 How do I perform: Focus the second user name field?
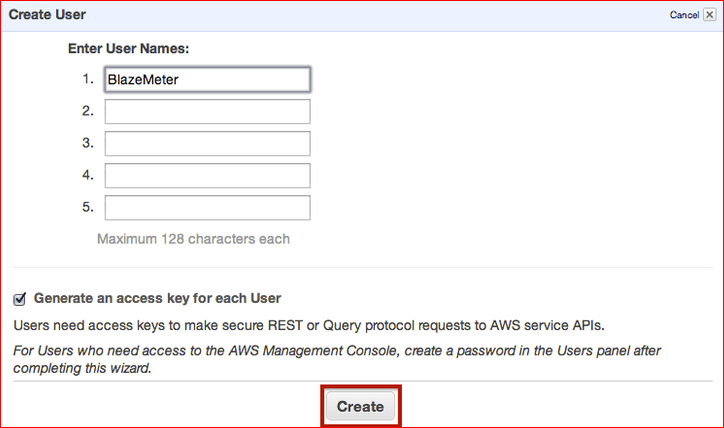(x=207, y=111)
